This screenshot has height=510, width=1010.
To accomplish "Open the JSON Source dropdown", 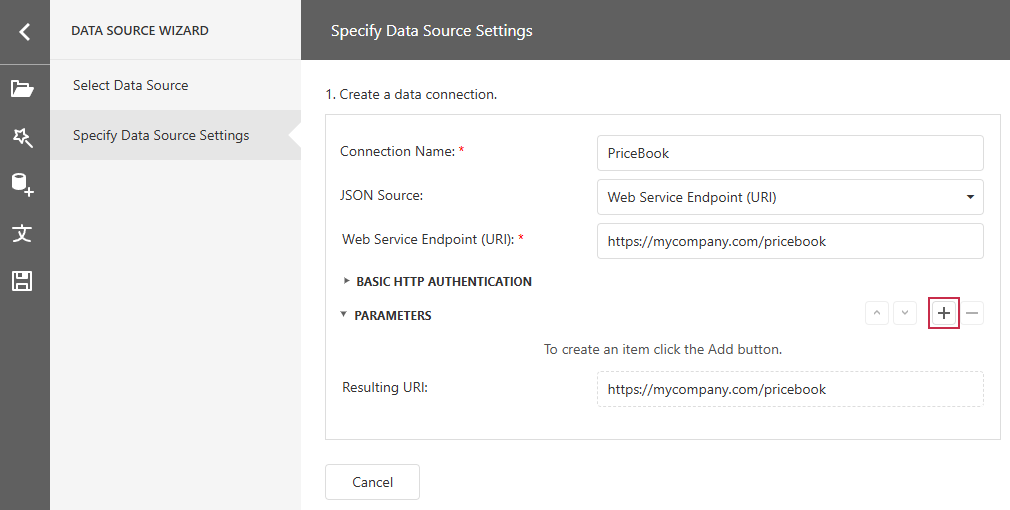I will [x=790, y=197].
